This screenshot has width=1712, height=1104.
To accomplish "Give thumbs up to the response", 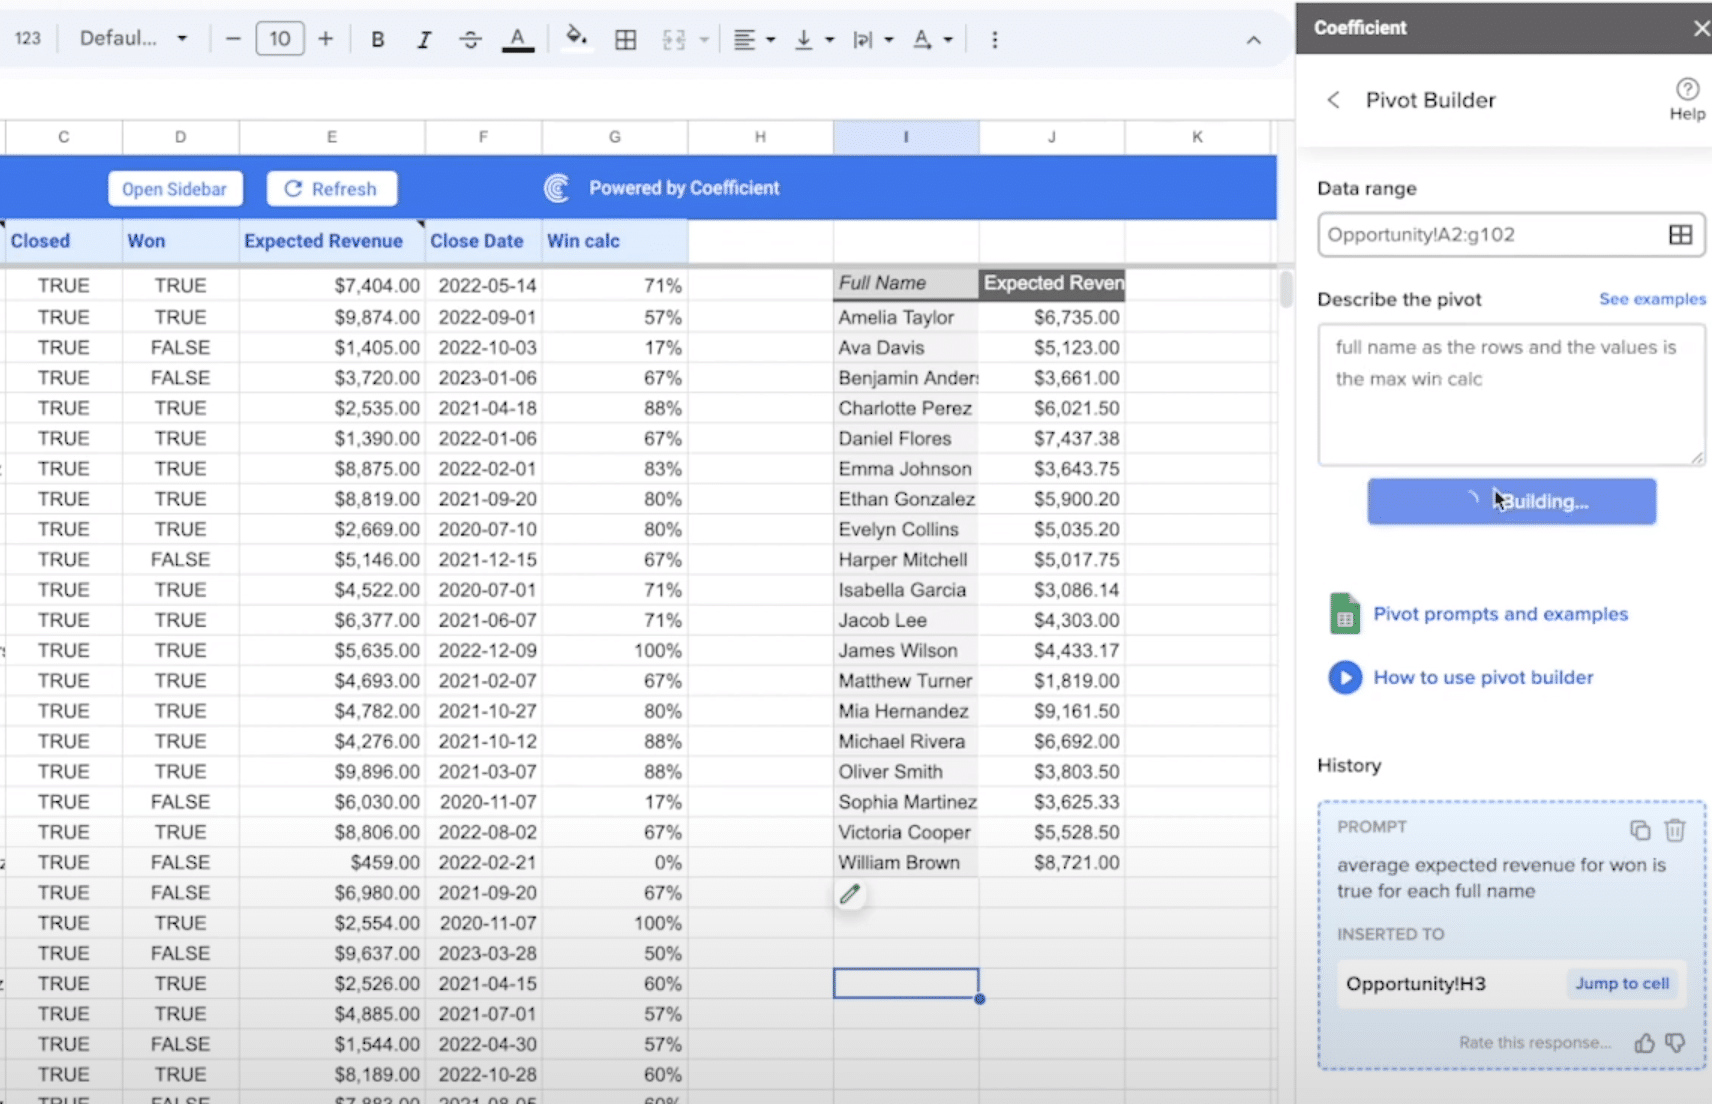I will (1644, 1044).
